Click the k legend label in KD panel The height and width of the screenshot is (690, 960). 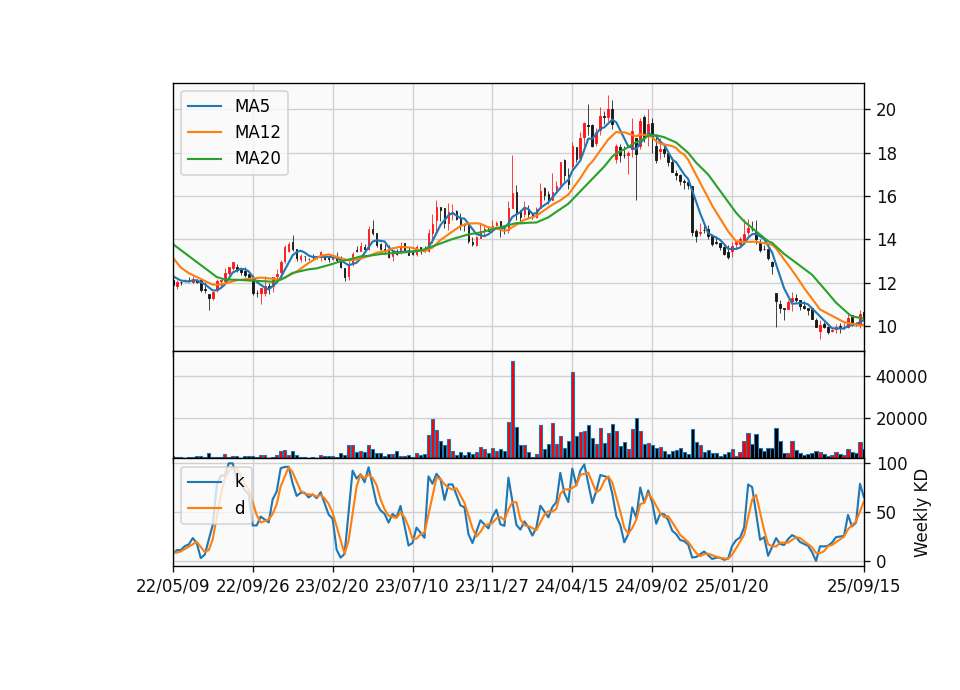[239, 482]
